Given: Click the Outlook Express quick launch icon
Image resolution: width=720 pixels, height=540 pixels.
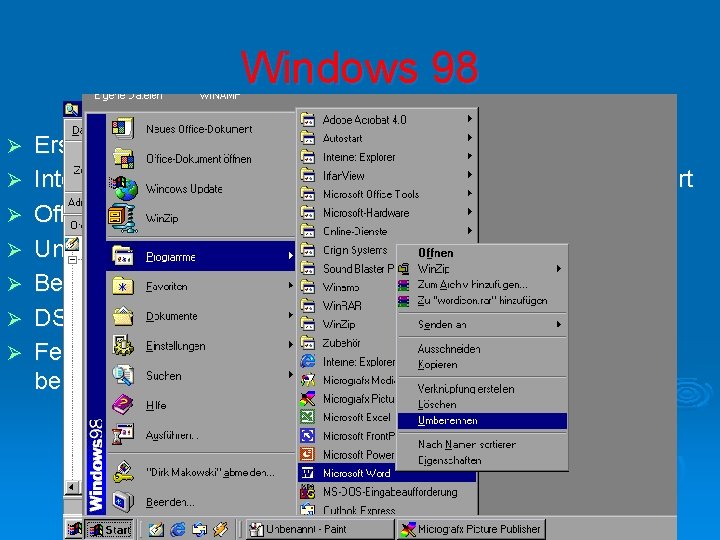Looking at the screenshot, I should pyautogui.click(x=199, y=529).
